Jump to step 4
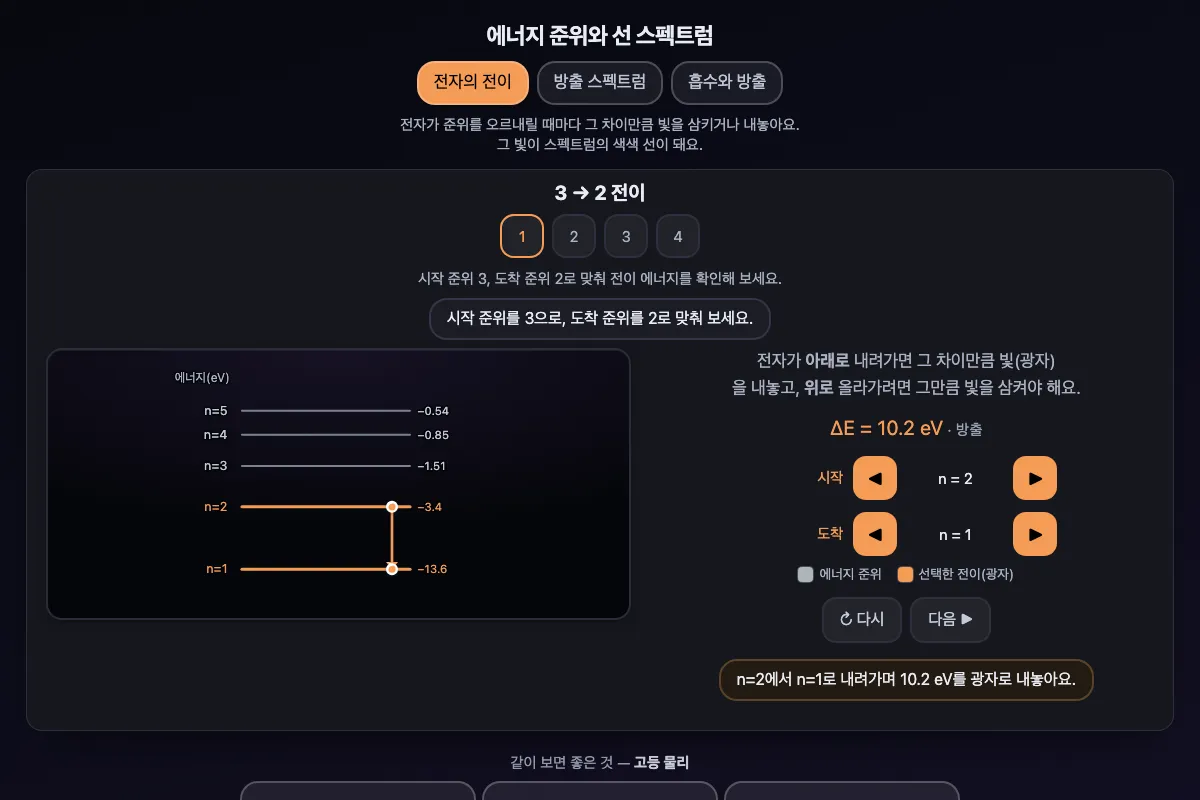This screenshot has height=800, width=1200. (x=678, y=237)
